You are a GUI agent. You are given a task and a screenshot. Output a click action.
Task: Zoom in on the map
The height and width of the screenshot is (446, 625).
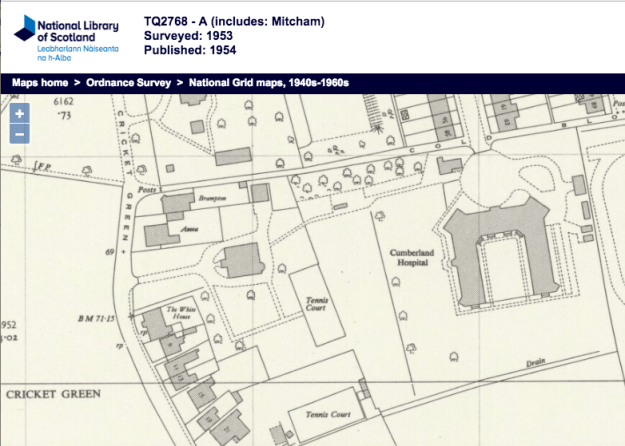click(x=20, y=114)
